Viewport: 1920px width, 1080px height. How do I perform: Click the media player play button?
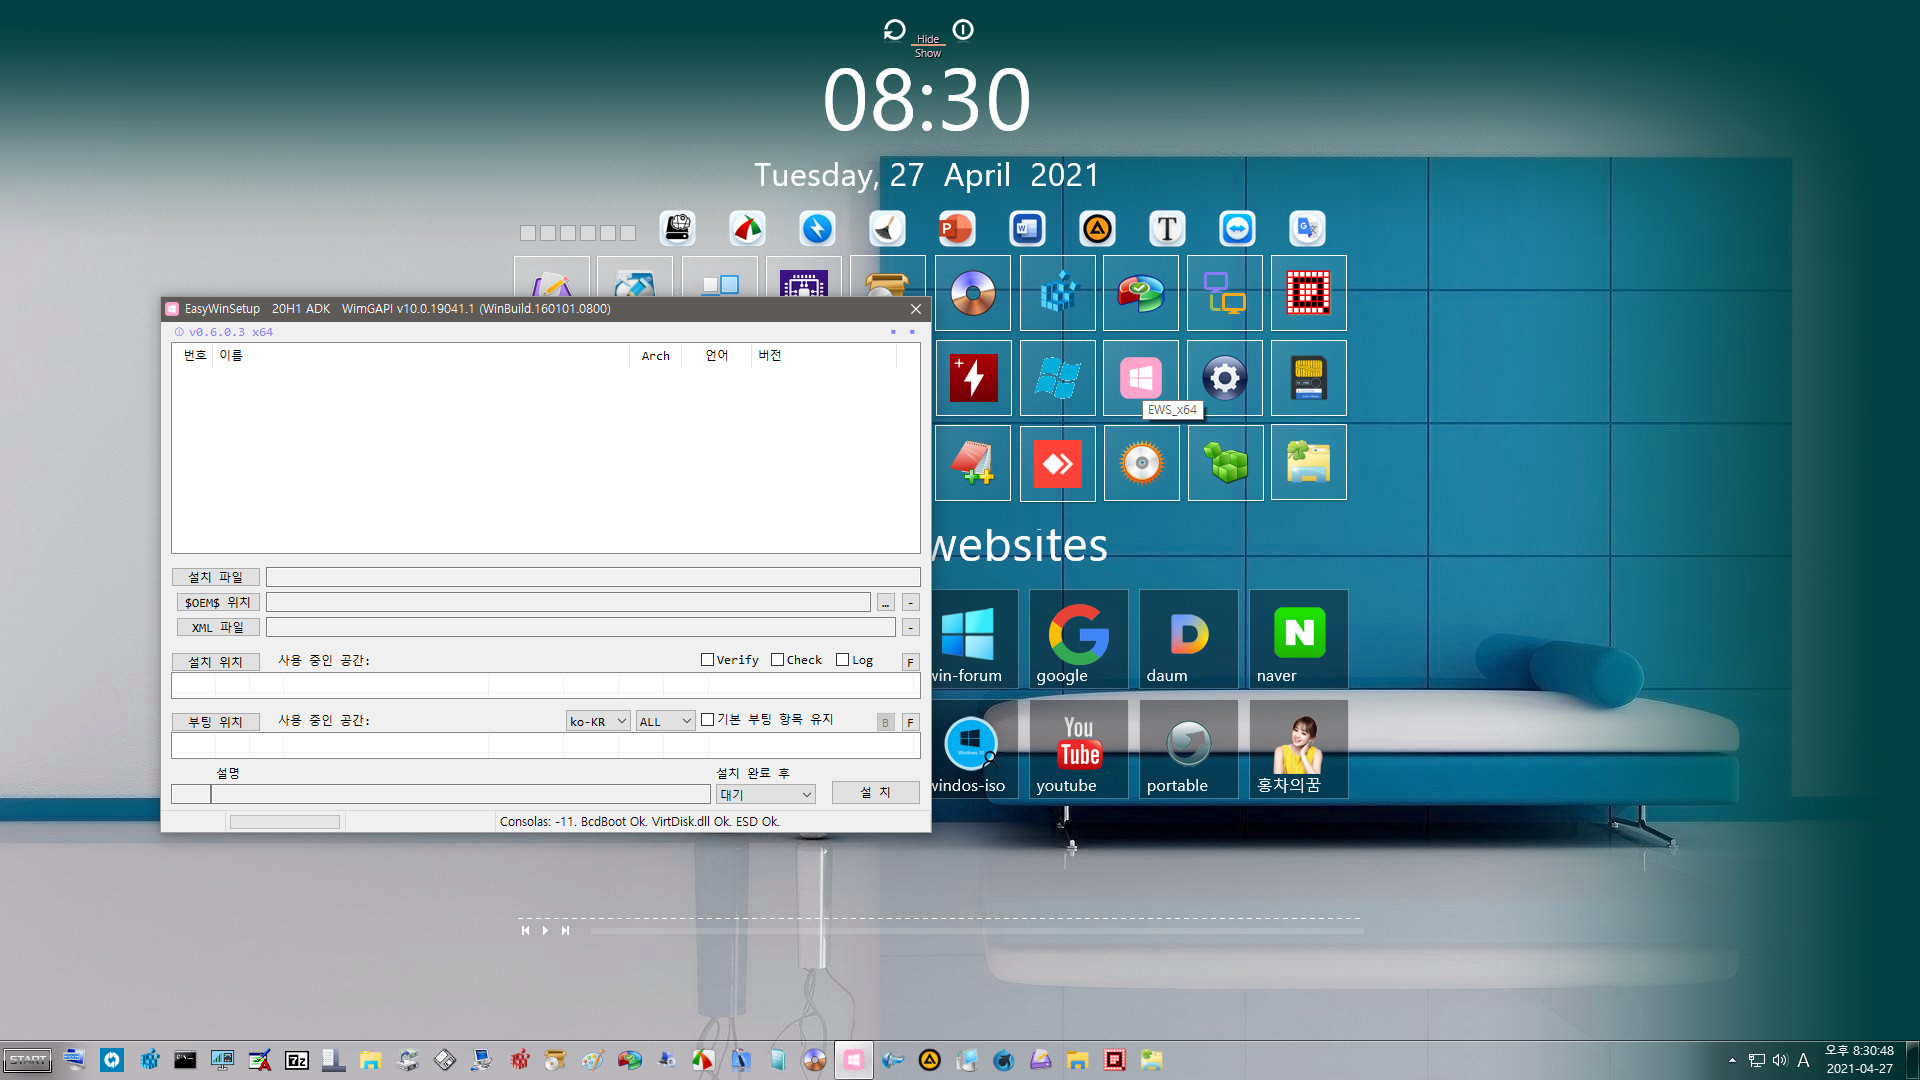[545, 930]
